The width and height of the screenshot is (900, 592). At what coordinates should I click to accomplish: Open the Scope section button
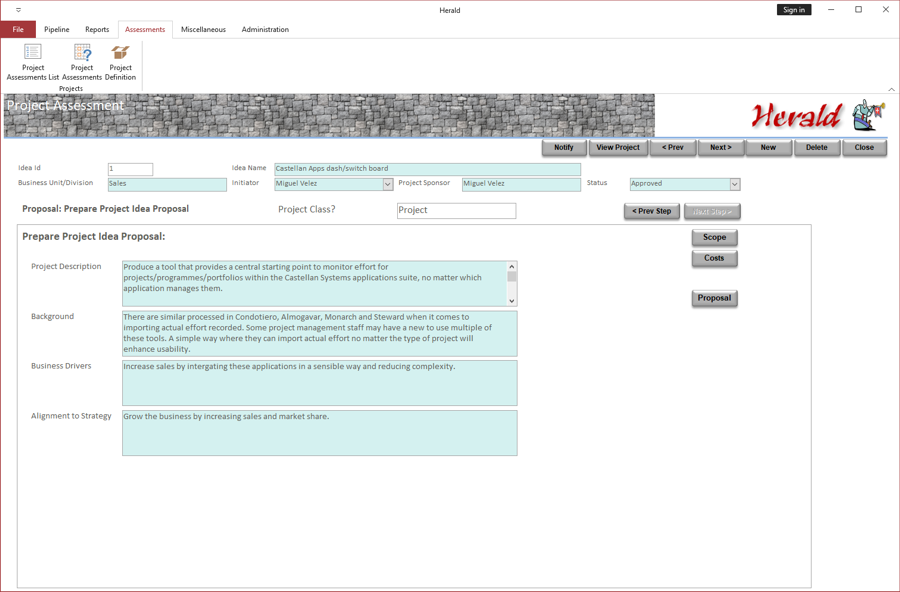715,237
